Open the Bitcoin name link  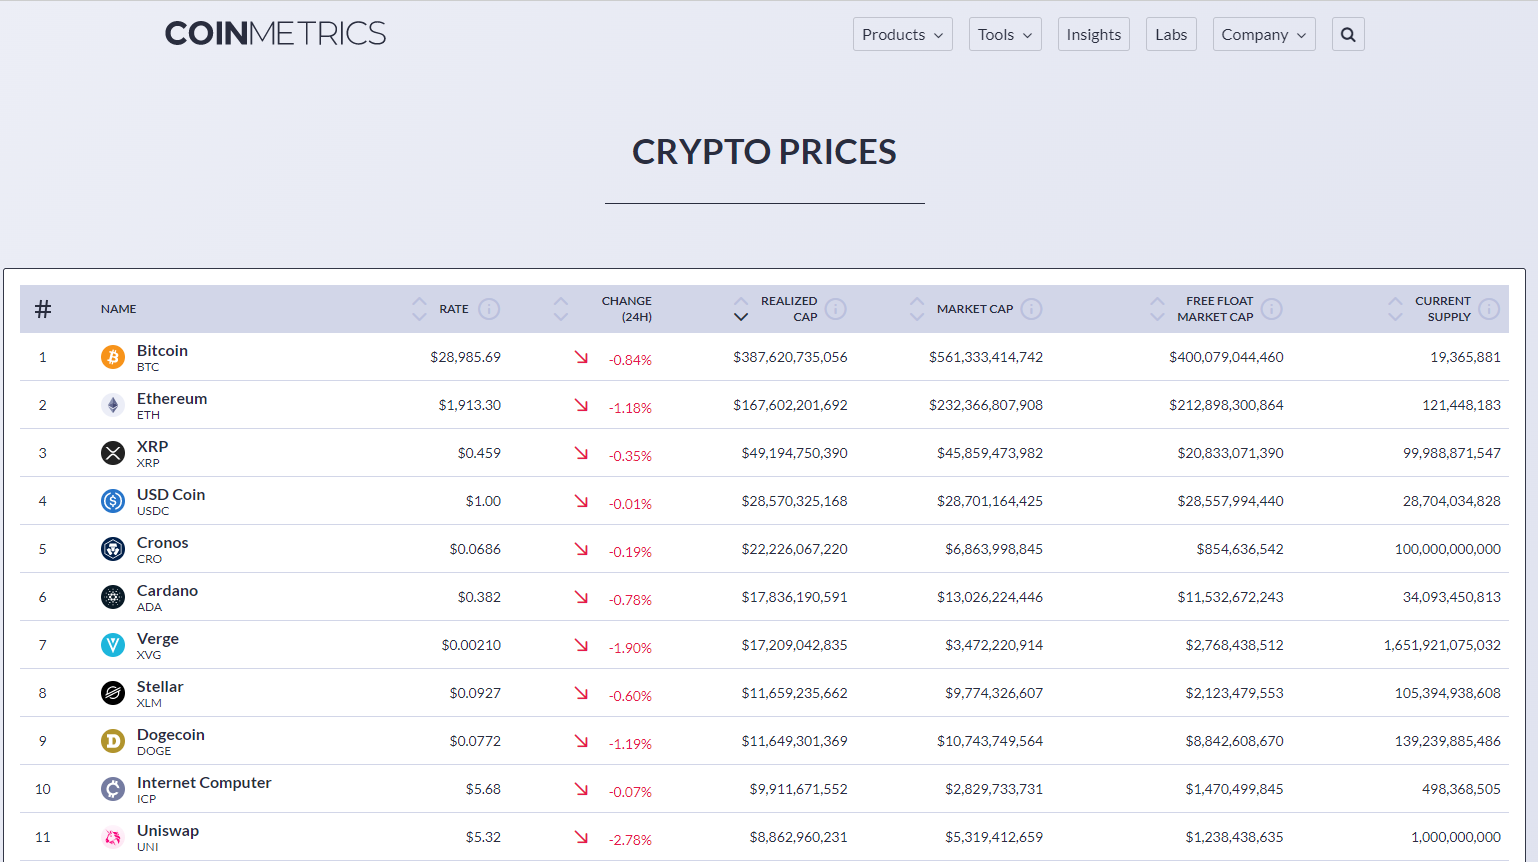(x=162, y=351)
